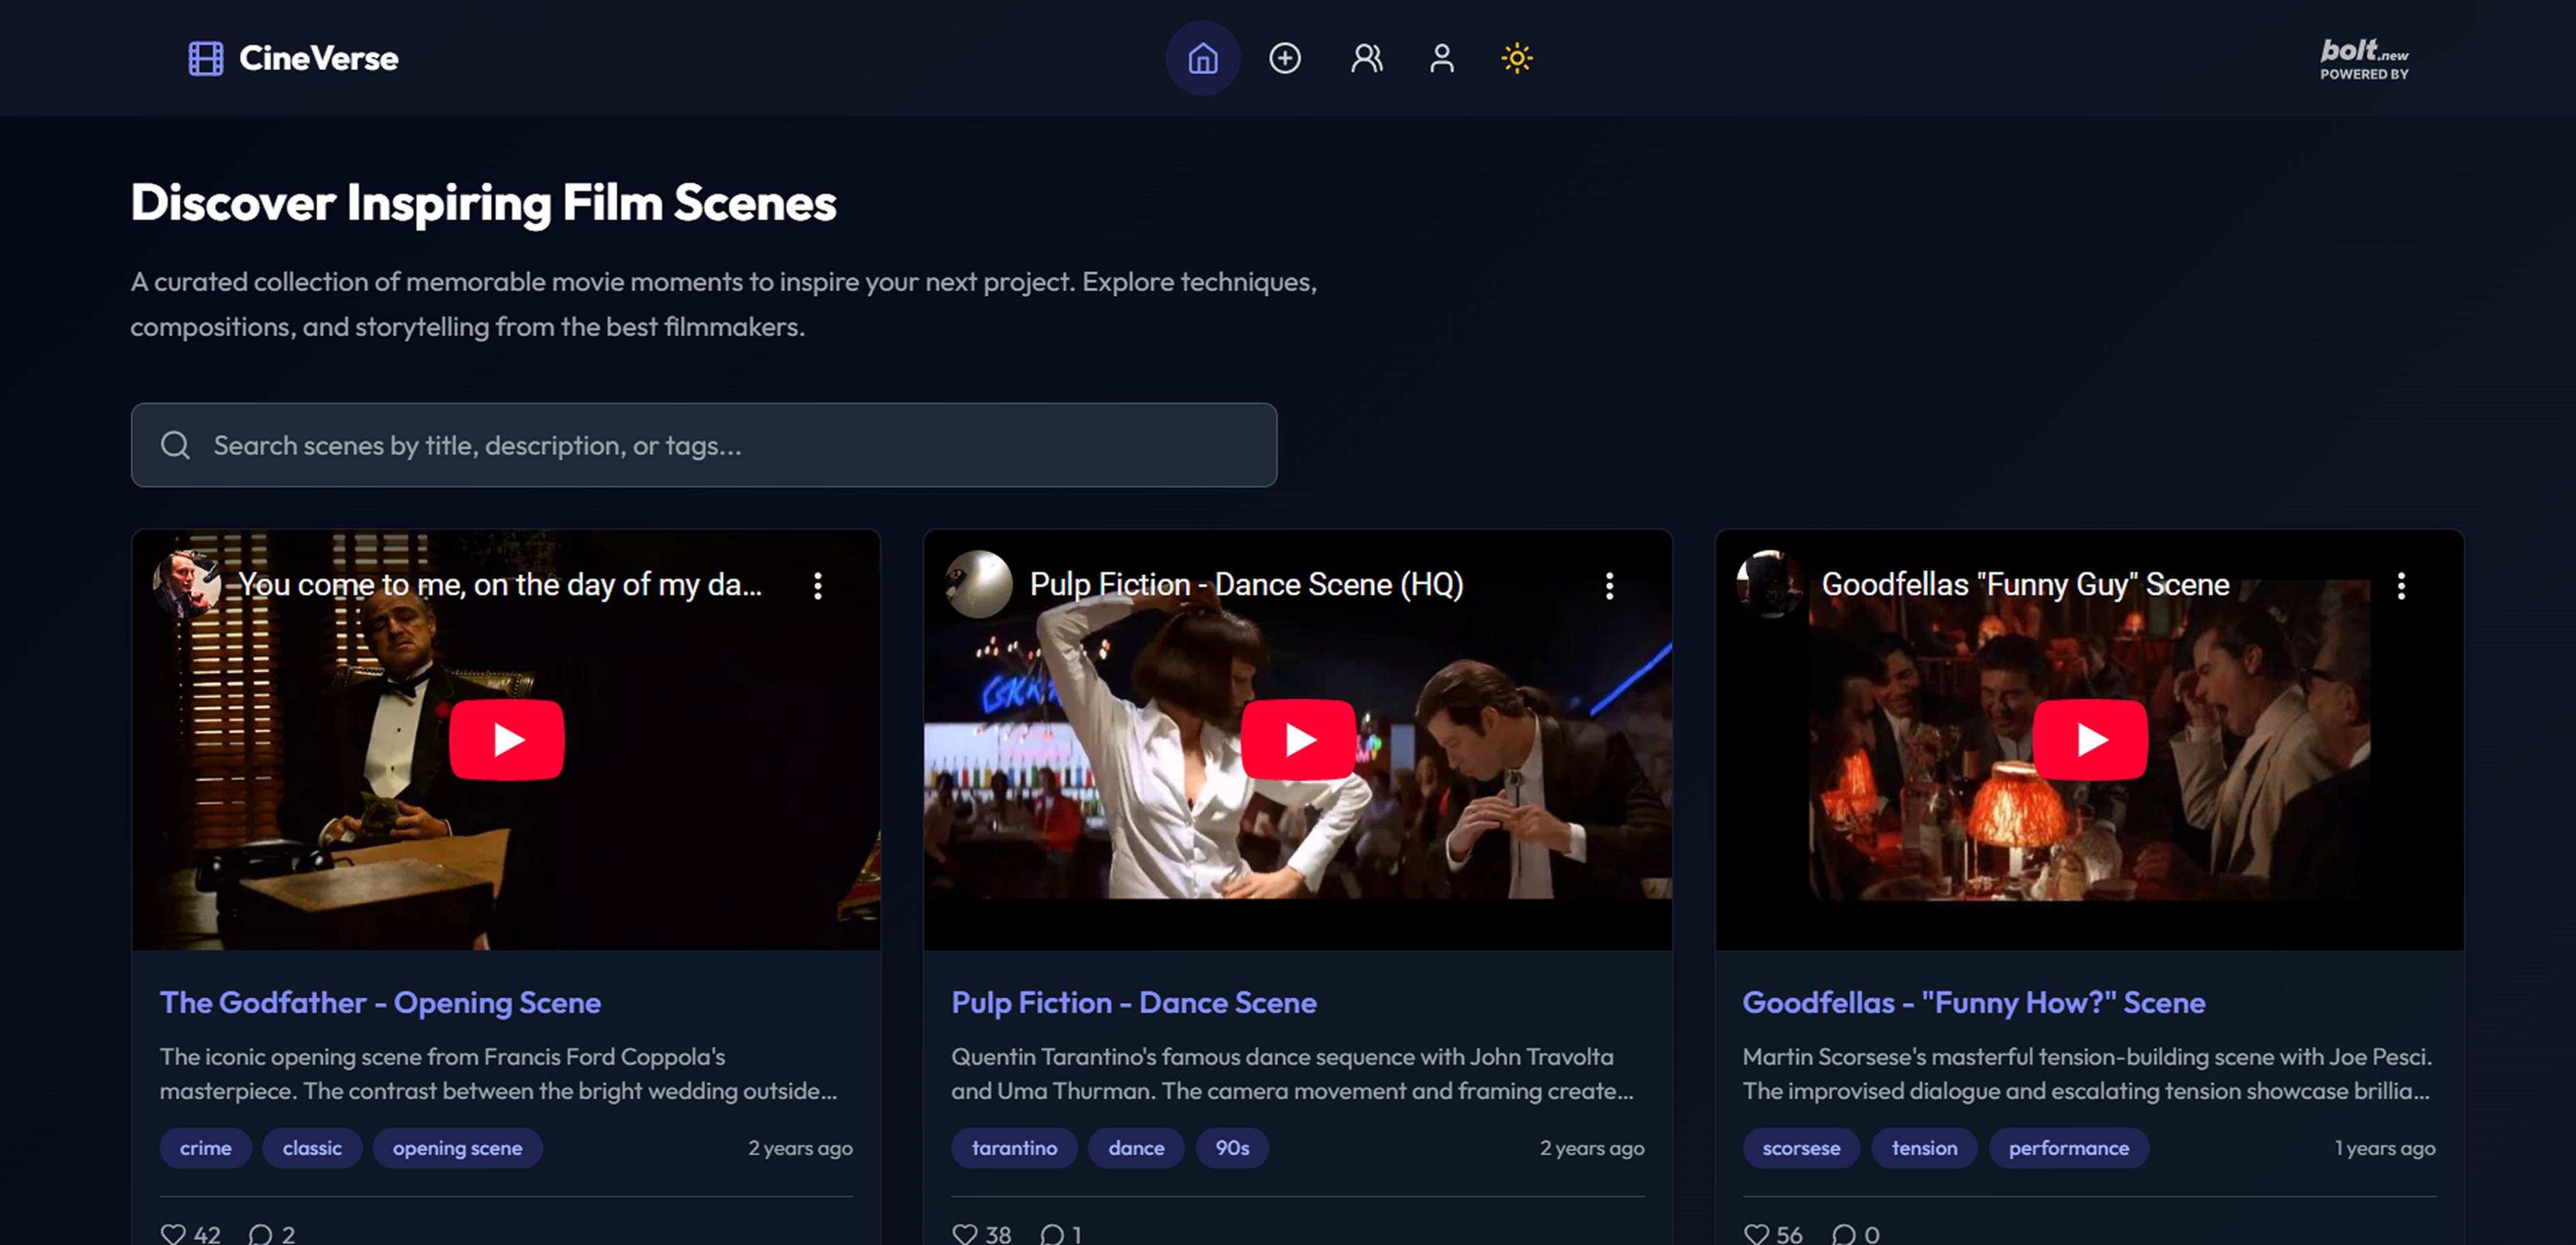The width and height of the screenshot is (2576, 1245).
Task: Open The Godfather - Opening Scene title link
Action: pos(380,1002)
